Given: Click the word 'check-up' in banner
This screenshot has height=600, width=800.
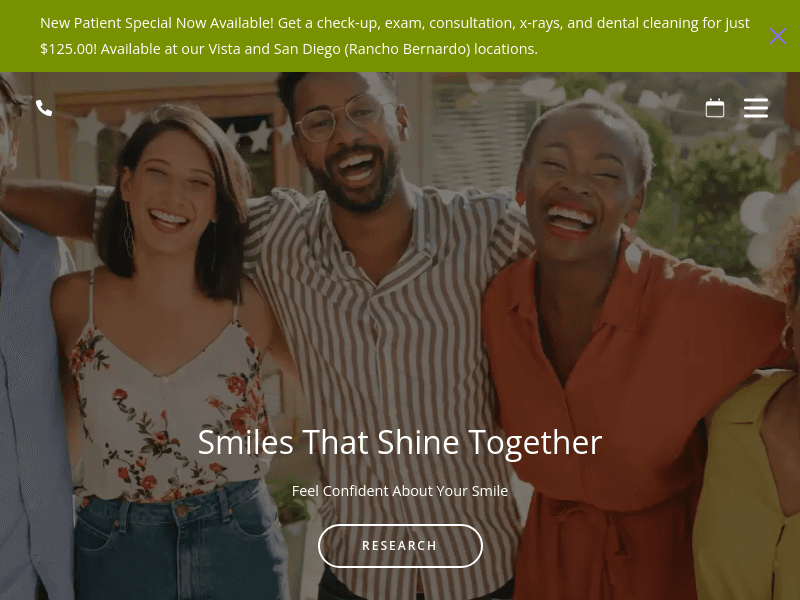Looking at the screenshot, I should [348, 23].
